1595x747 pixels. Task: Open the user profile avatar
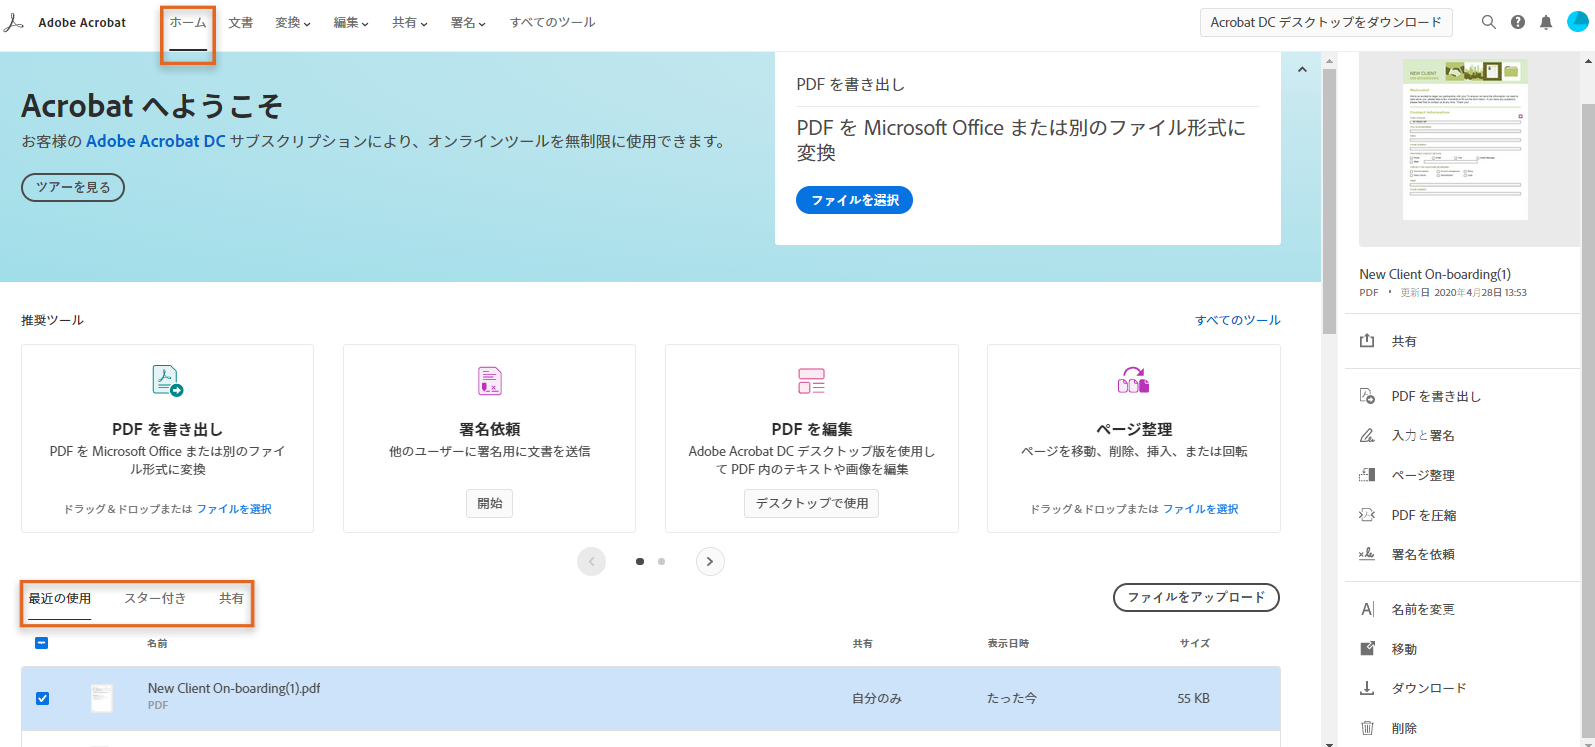click(1577, 22)
